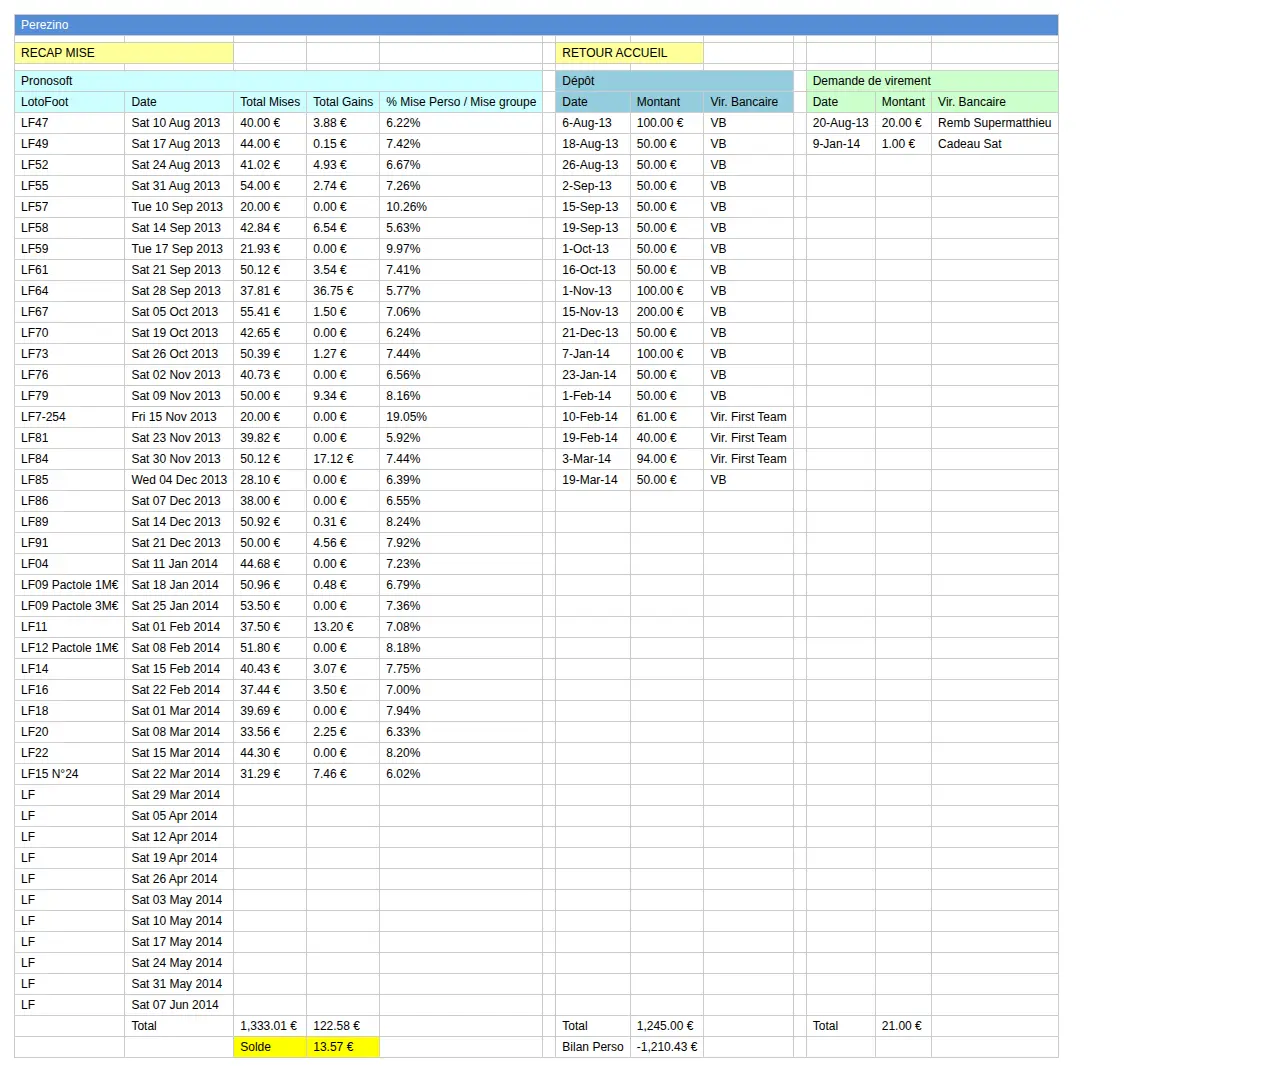Click the yellow Solde label cell
The width and height of the screenshot is (1280, 1072).
coord(270,1047)
